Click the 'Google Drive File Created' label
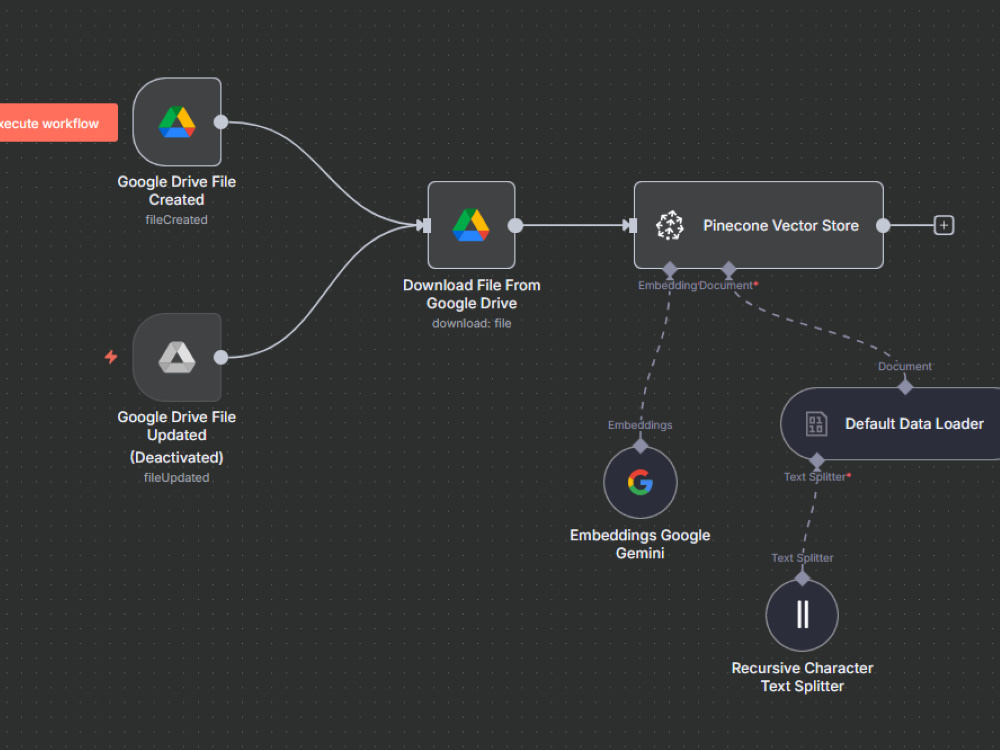 point(177,191)
